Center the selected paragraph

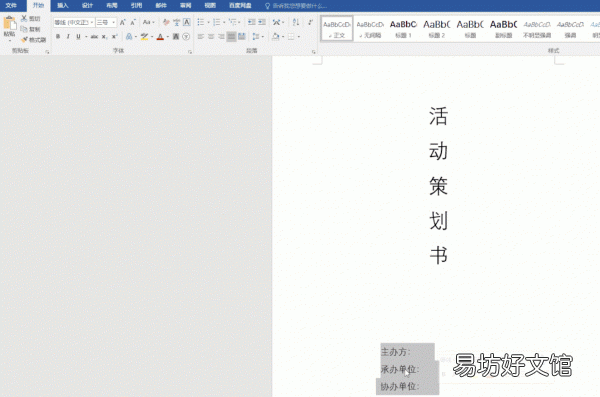[211, 37]
